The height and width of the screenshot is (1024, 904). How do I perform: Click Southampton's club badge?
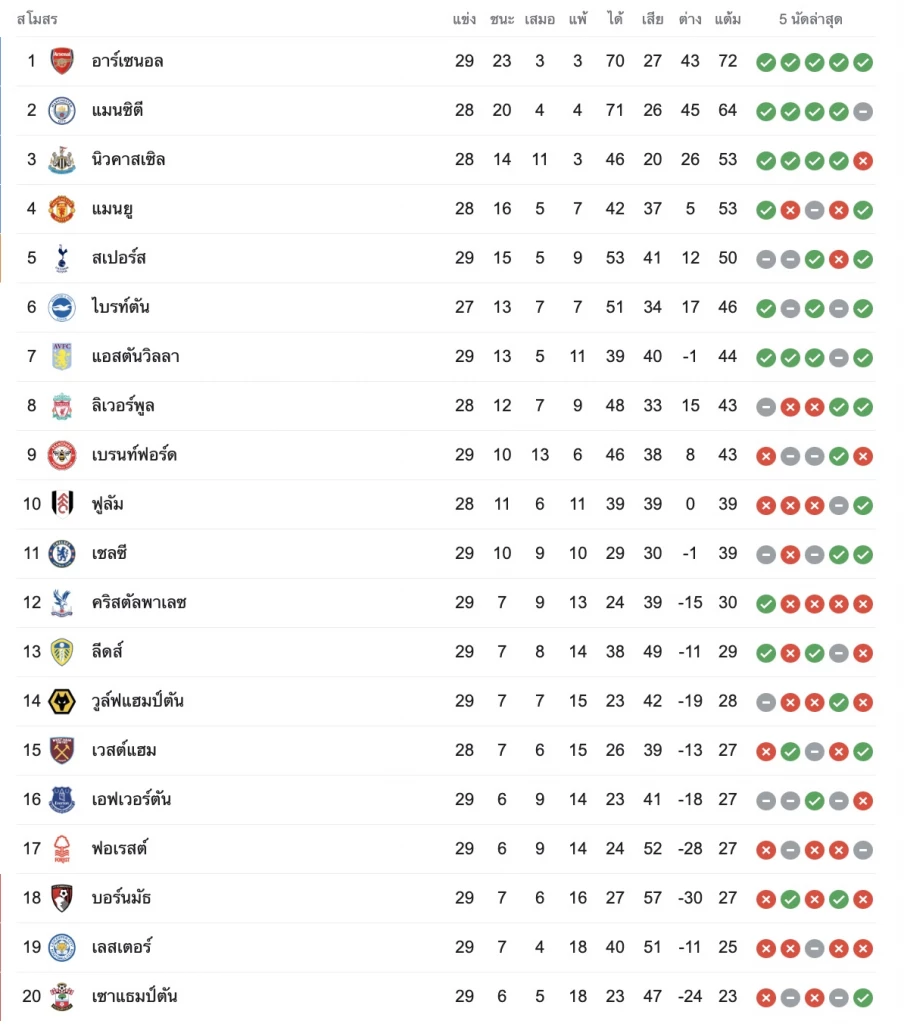[62, 996]
